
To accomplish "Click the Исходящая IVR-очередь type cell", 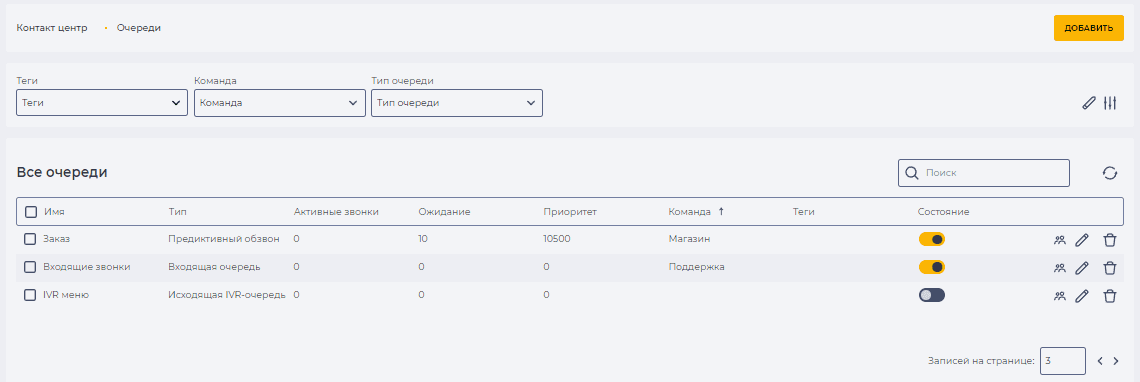I will 227,295.
